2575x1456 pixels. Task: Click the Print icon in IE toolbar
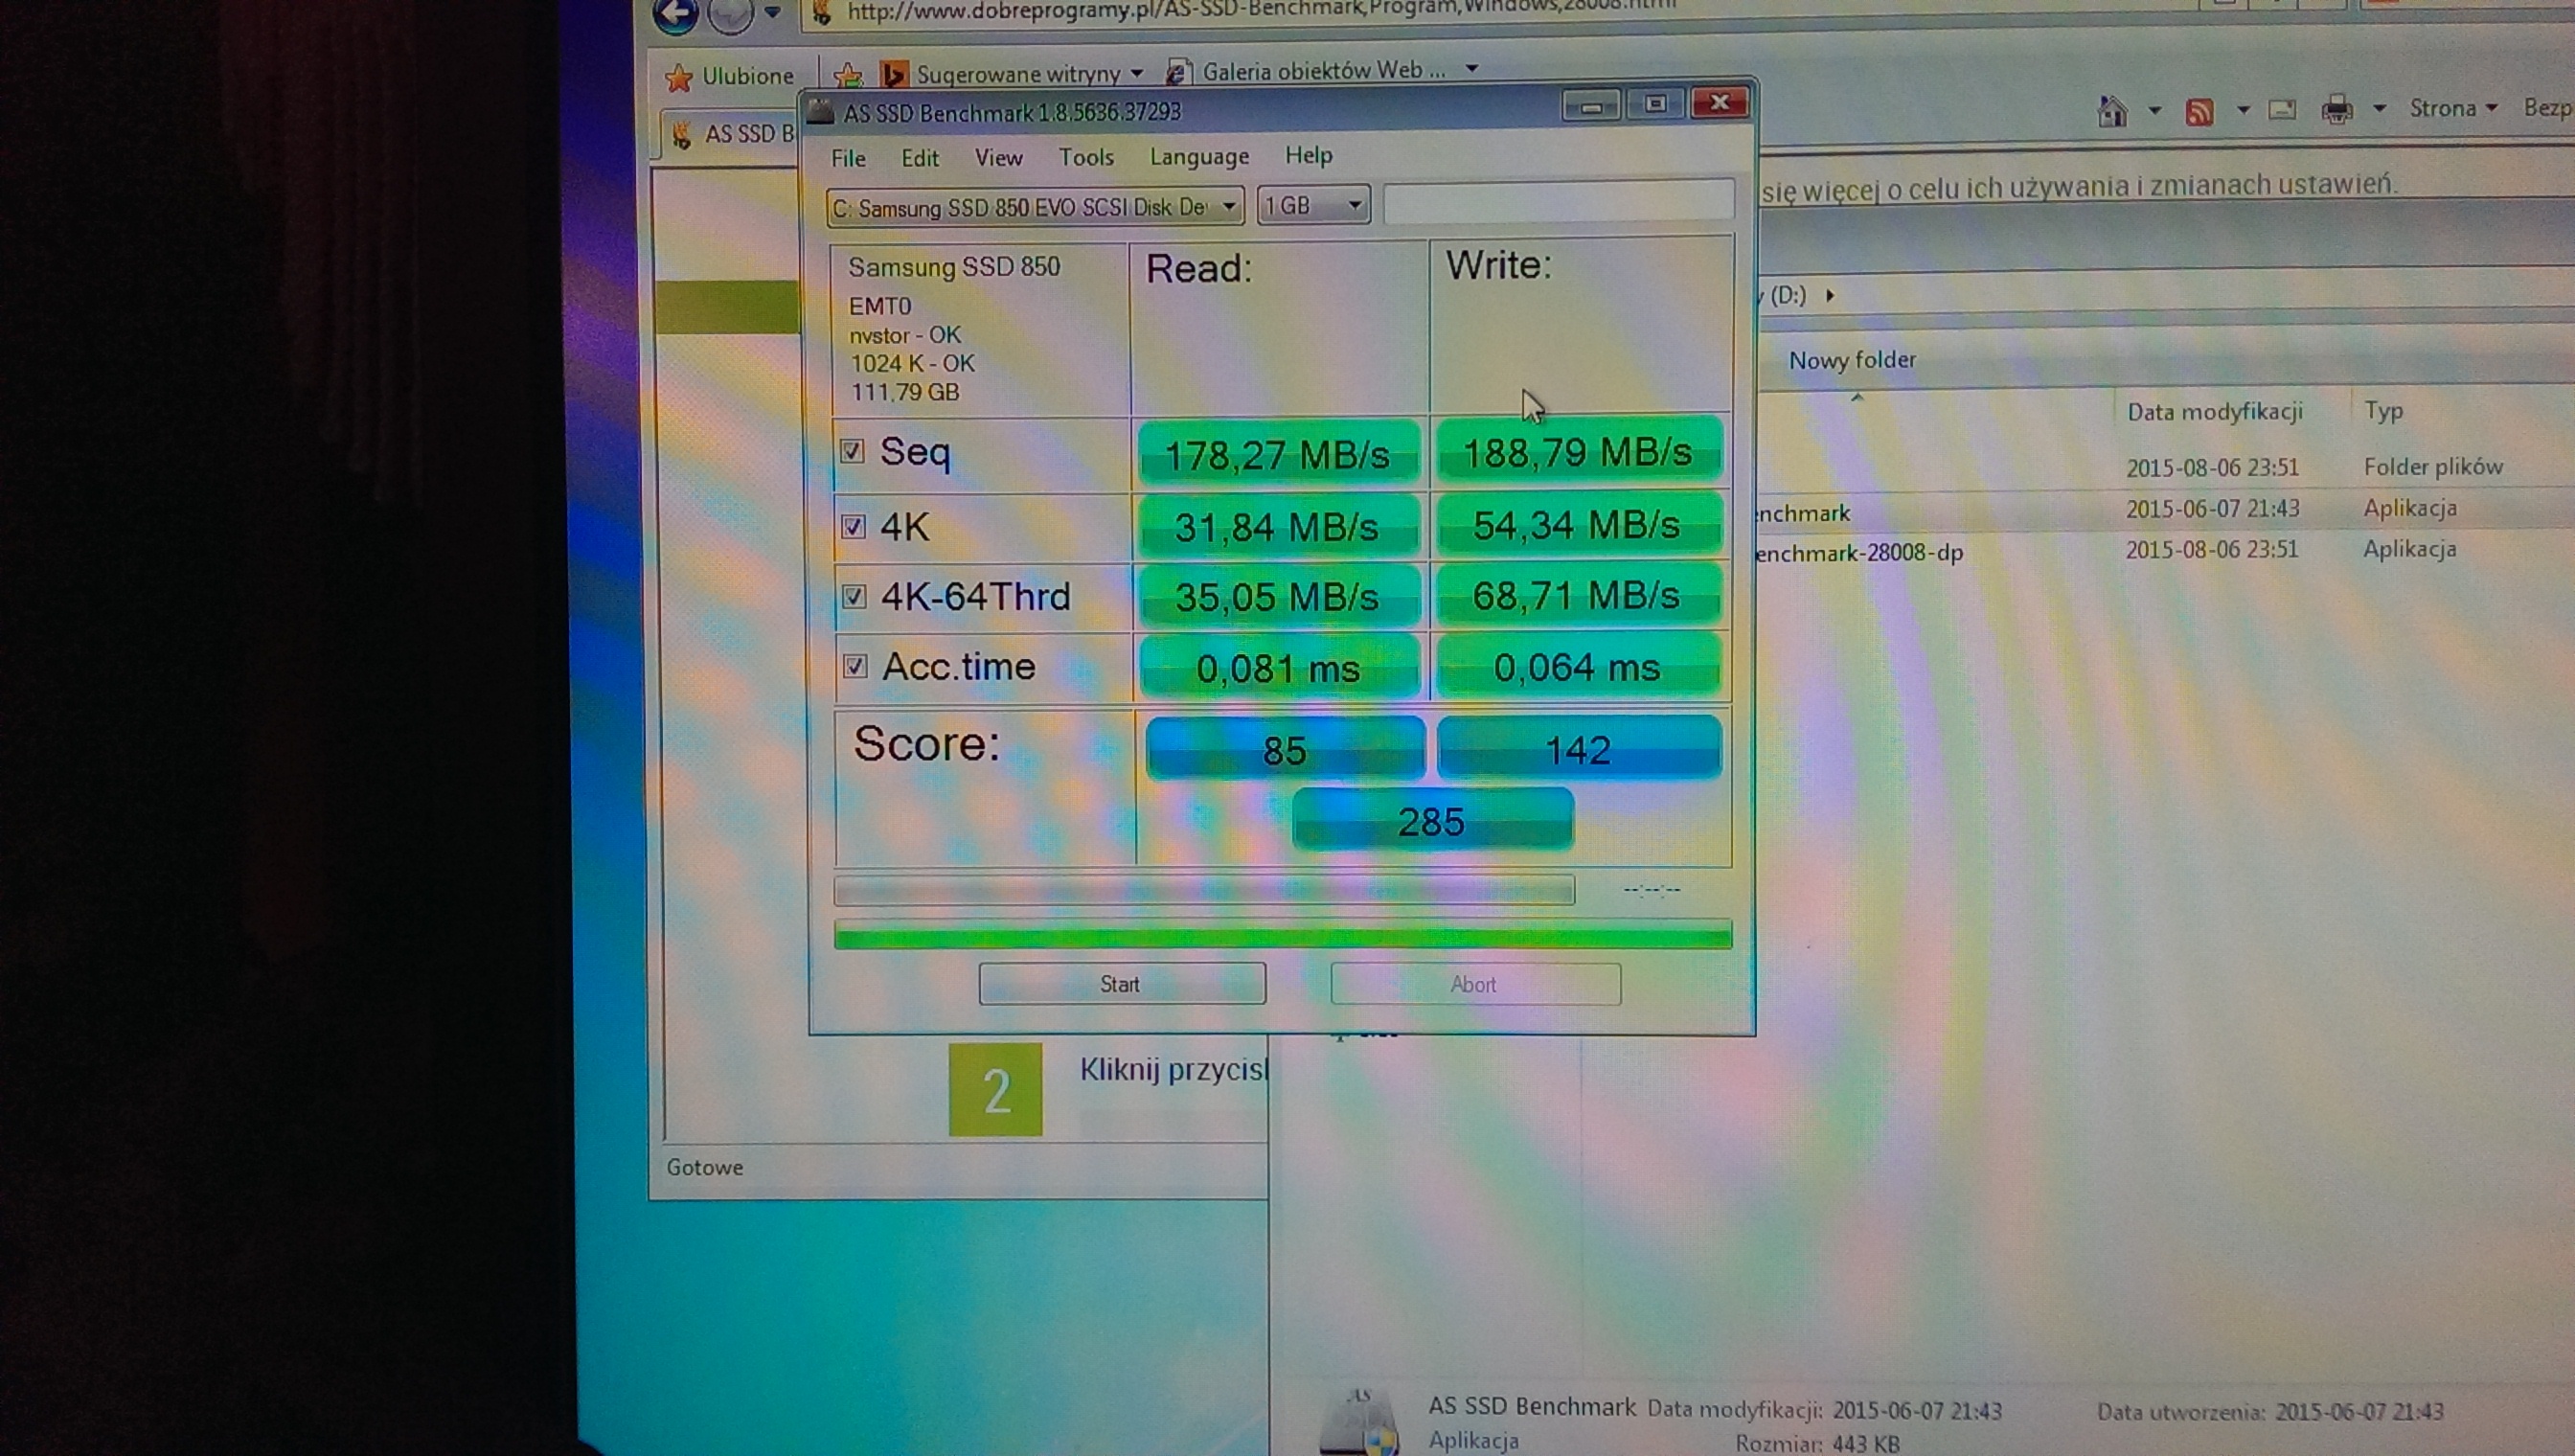point(2337,109)
